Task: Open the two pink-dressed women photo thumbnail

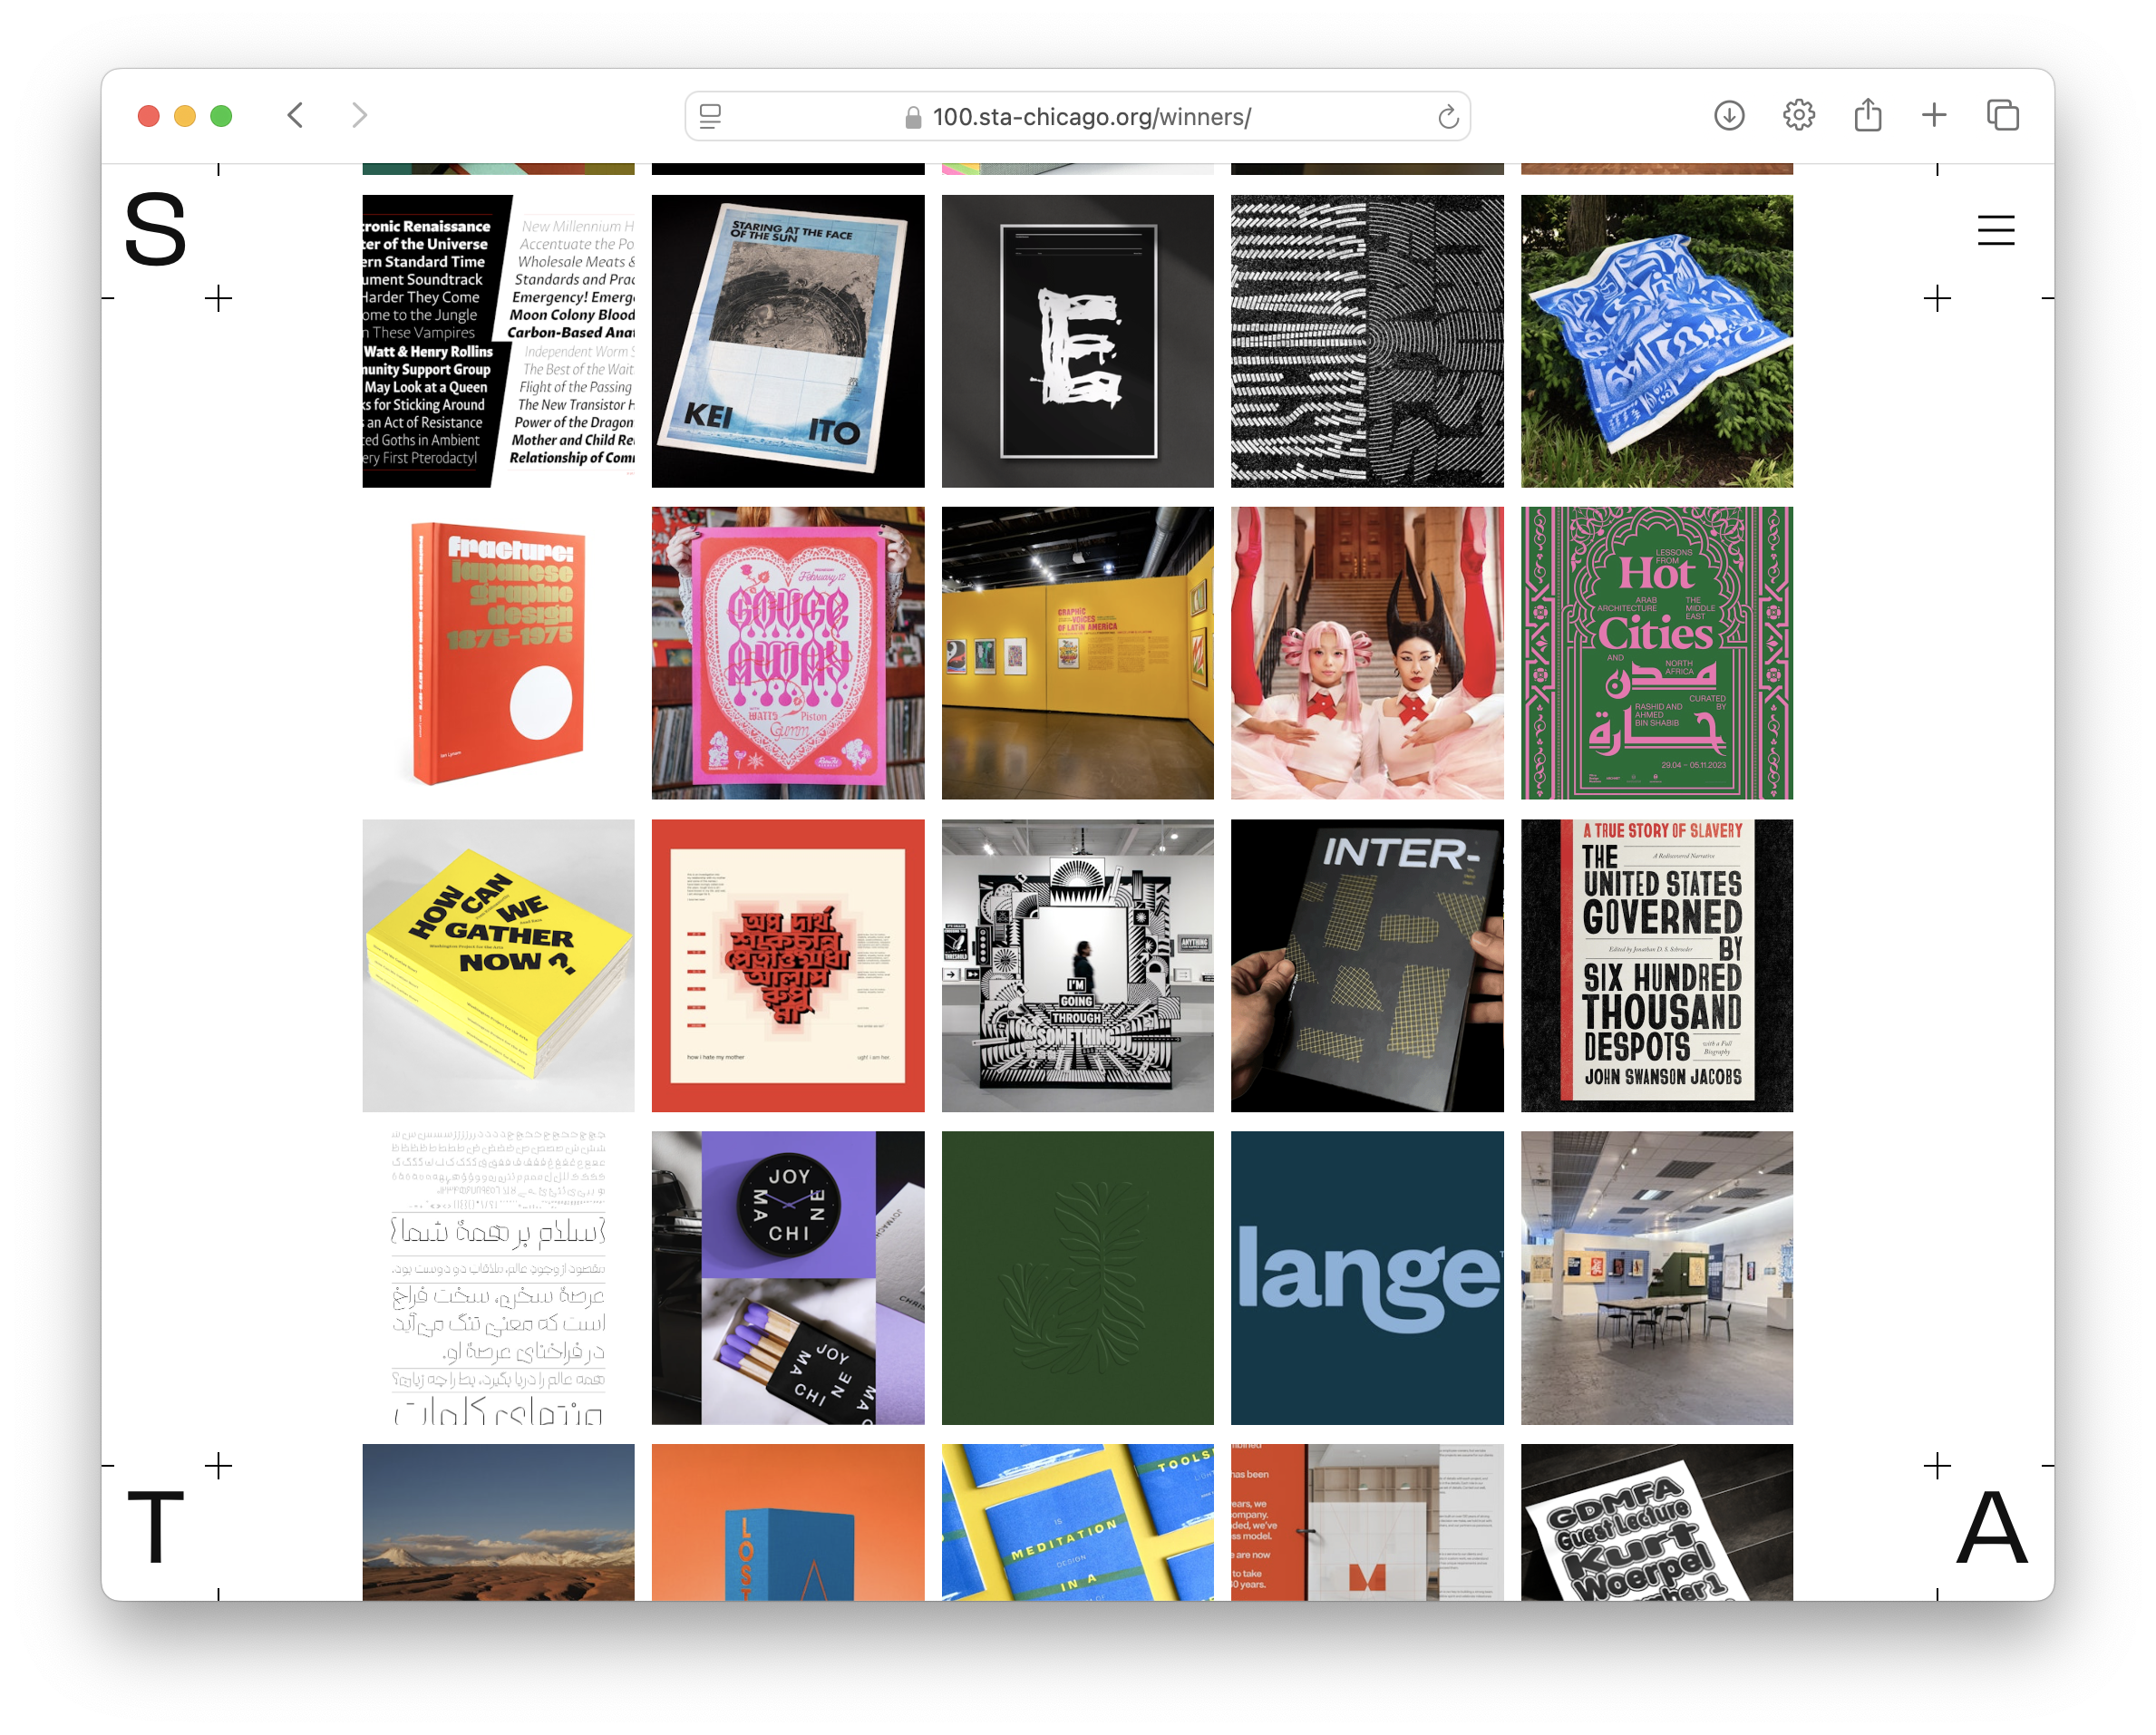Action: [1367, 653]
